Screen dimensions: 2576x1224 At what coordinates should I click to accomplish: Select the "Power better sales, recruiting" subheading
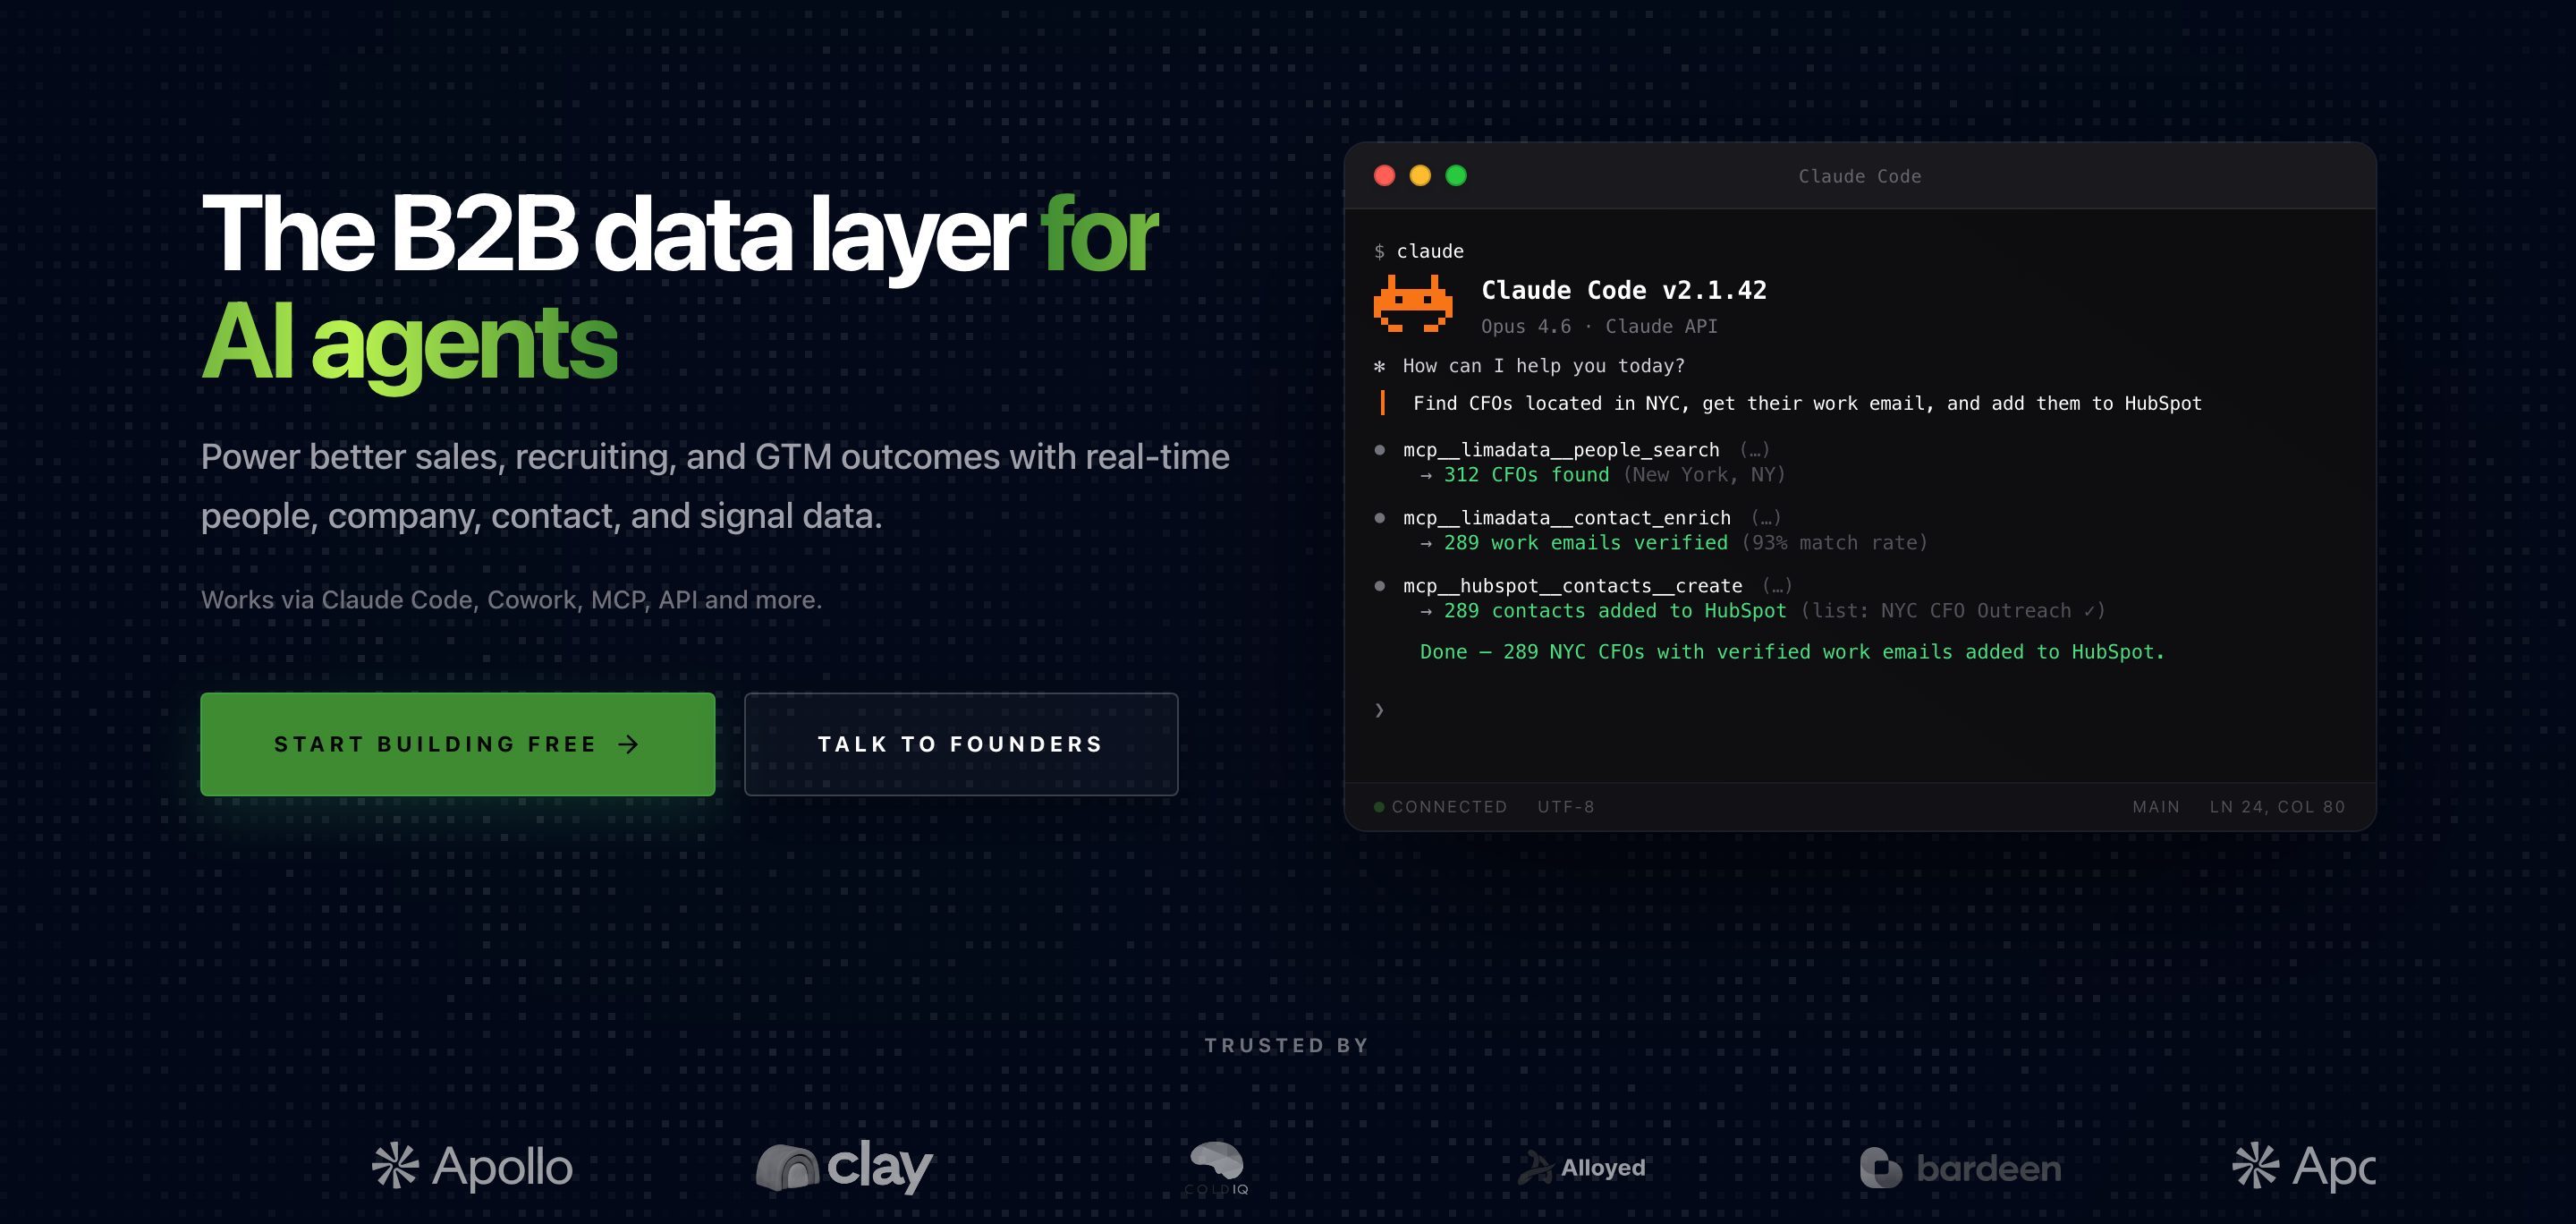715,486
